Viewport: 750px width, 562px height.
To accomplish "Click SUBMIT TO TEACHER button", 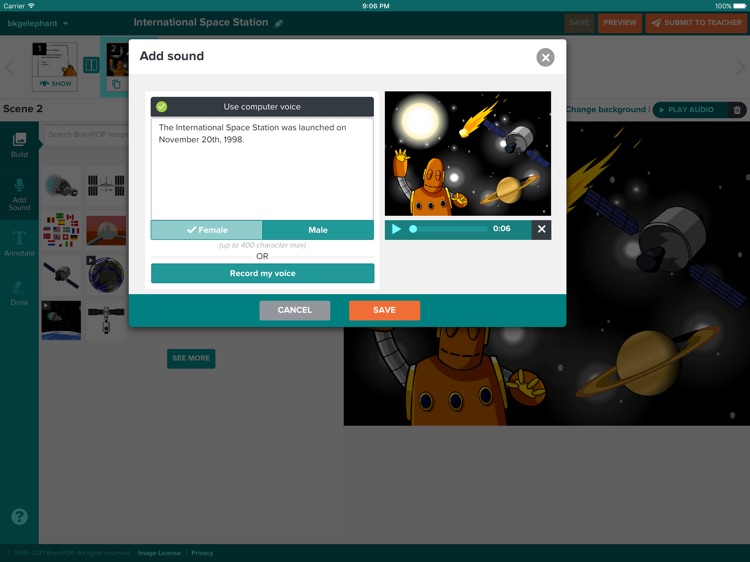I will click(x=697, y=23).
